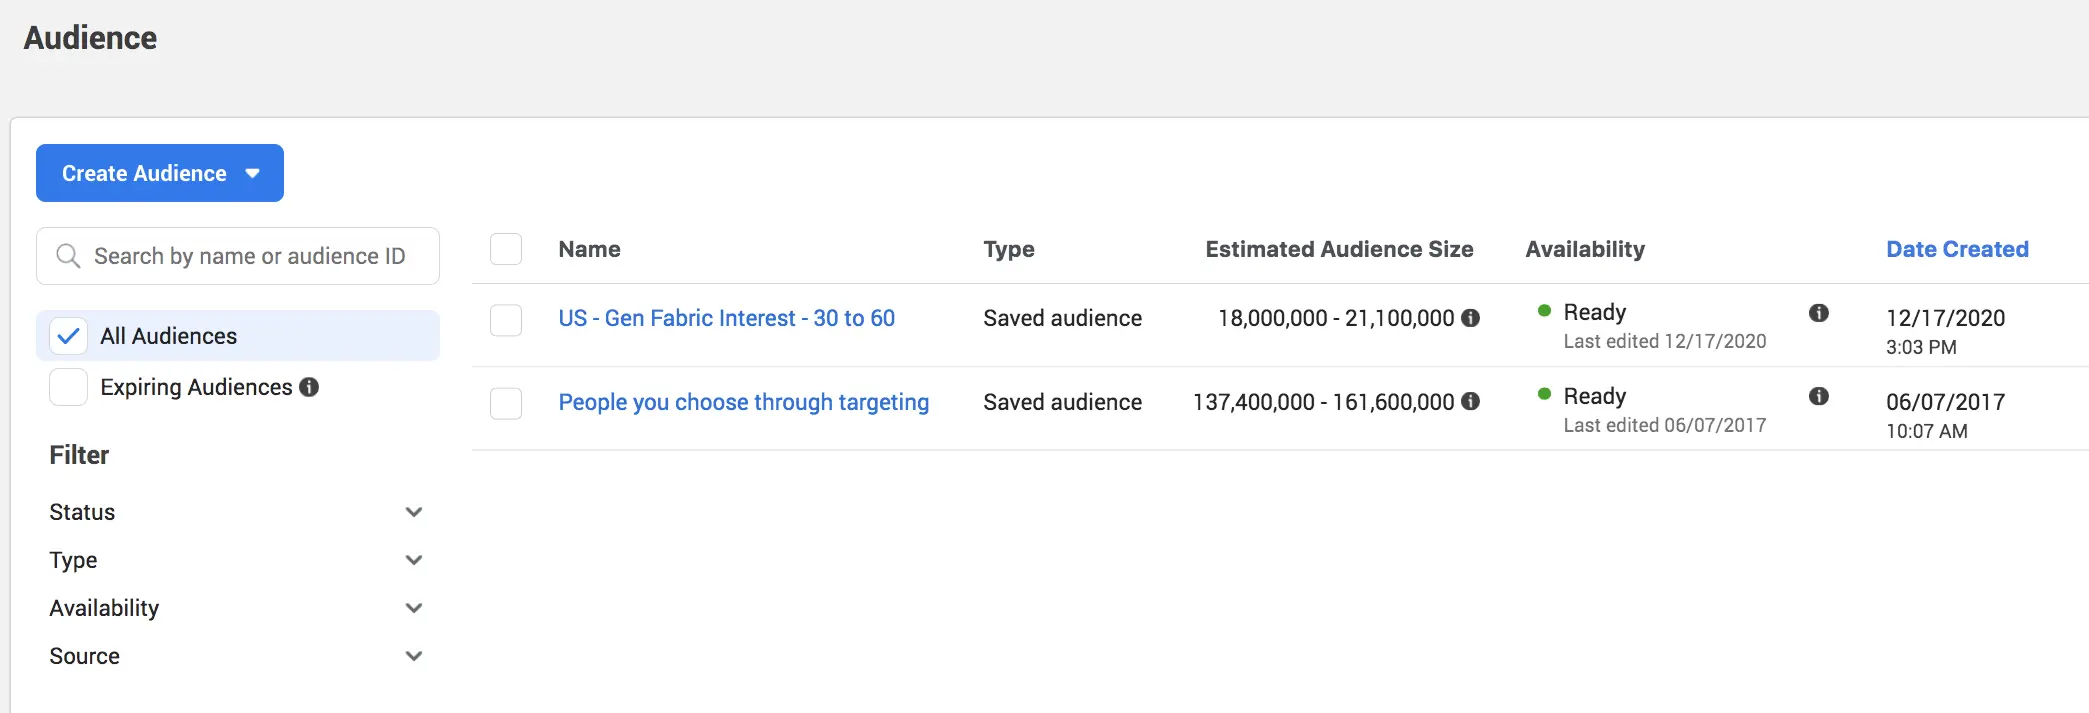Click the search magnifier icon
The image size is (2089, 713).
(x=68, y=256)
